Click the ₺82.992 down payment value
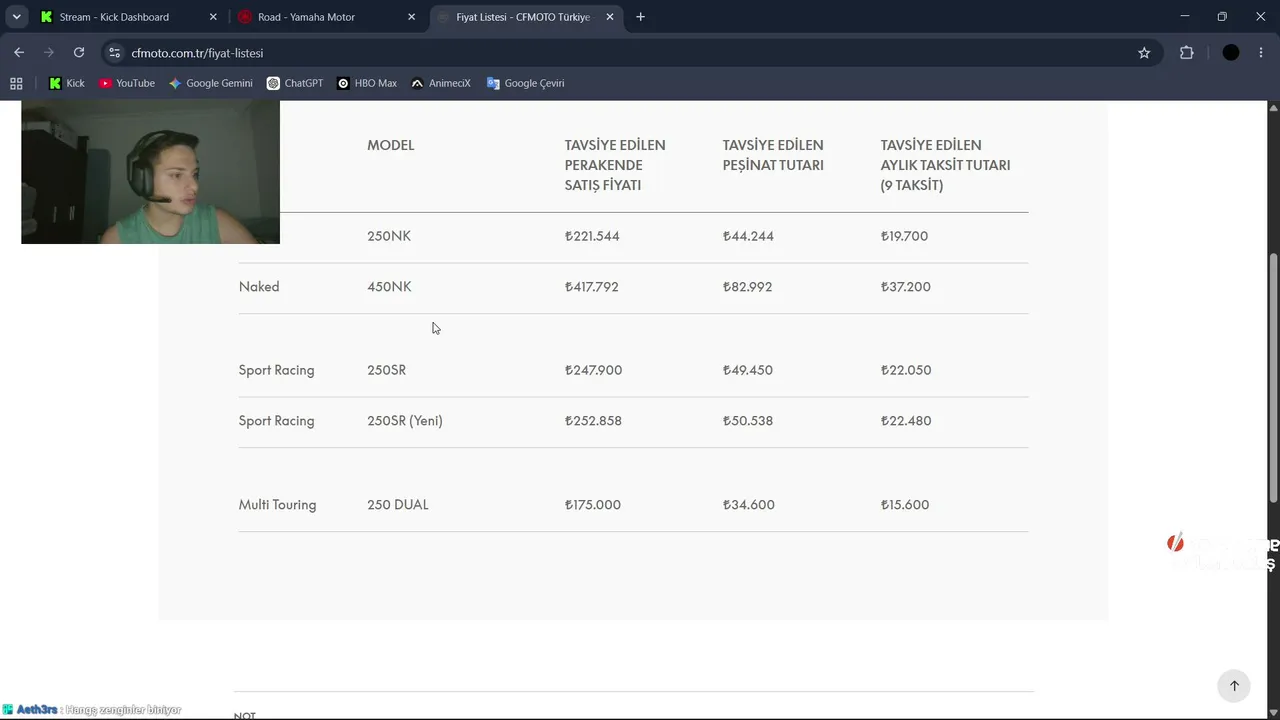This screenshot has height=720, width=1280. point(747,287)
